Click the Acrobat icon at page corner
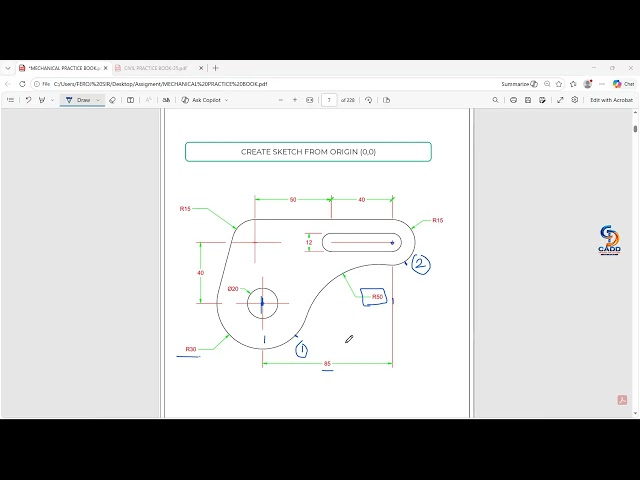 (622, 400)
